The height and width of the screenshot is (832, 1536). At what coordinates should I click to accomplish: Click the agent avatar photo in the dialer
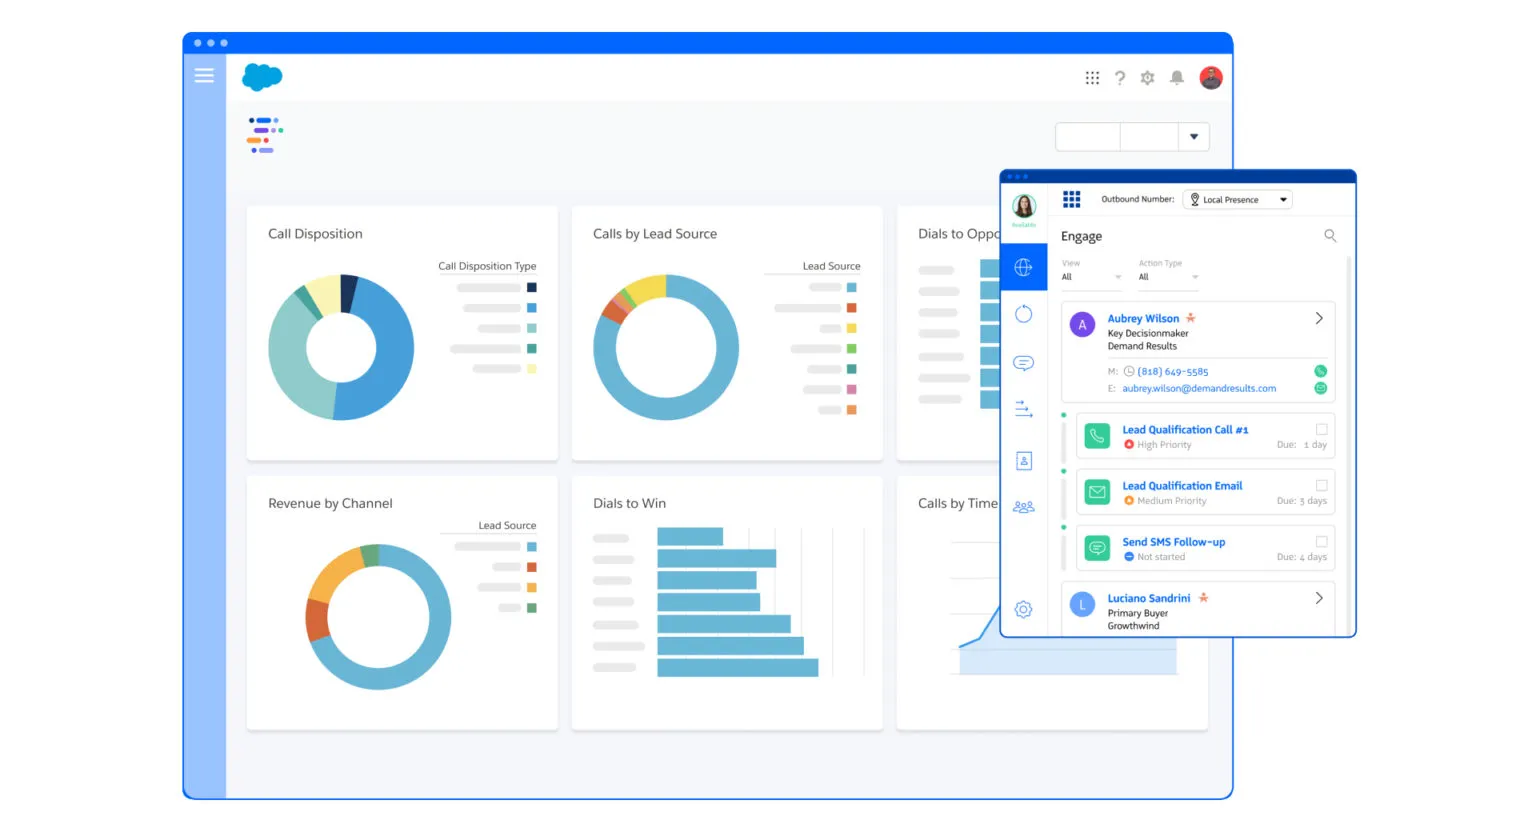[1023, 207]
